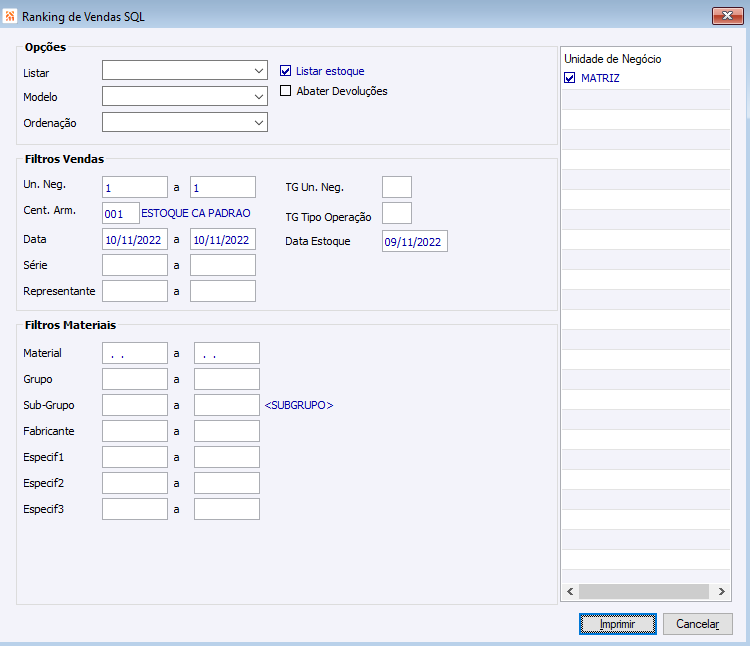Click the first Material code field

click(134, 353)
